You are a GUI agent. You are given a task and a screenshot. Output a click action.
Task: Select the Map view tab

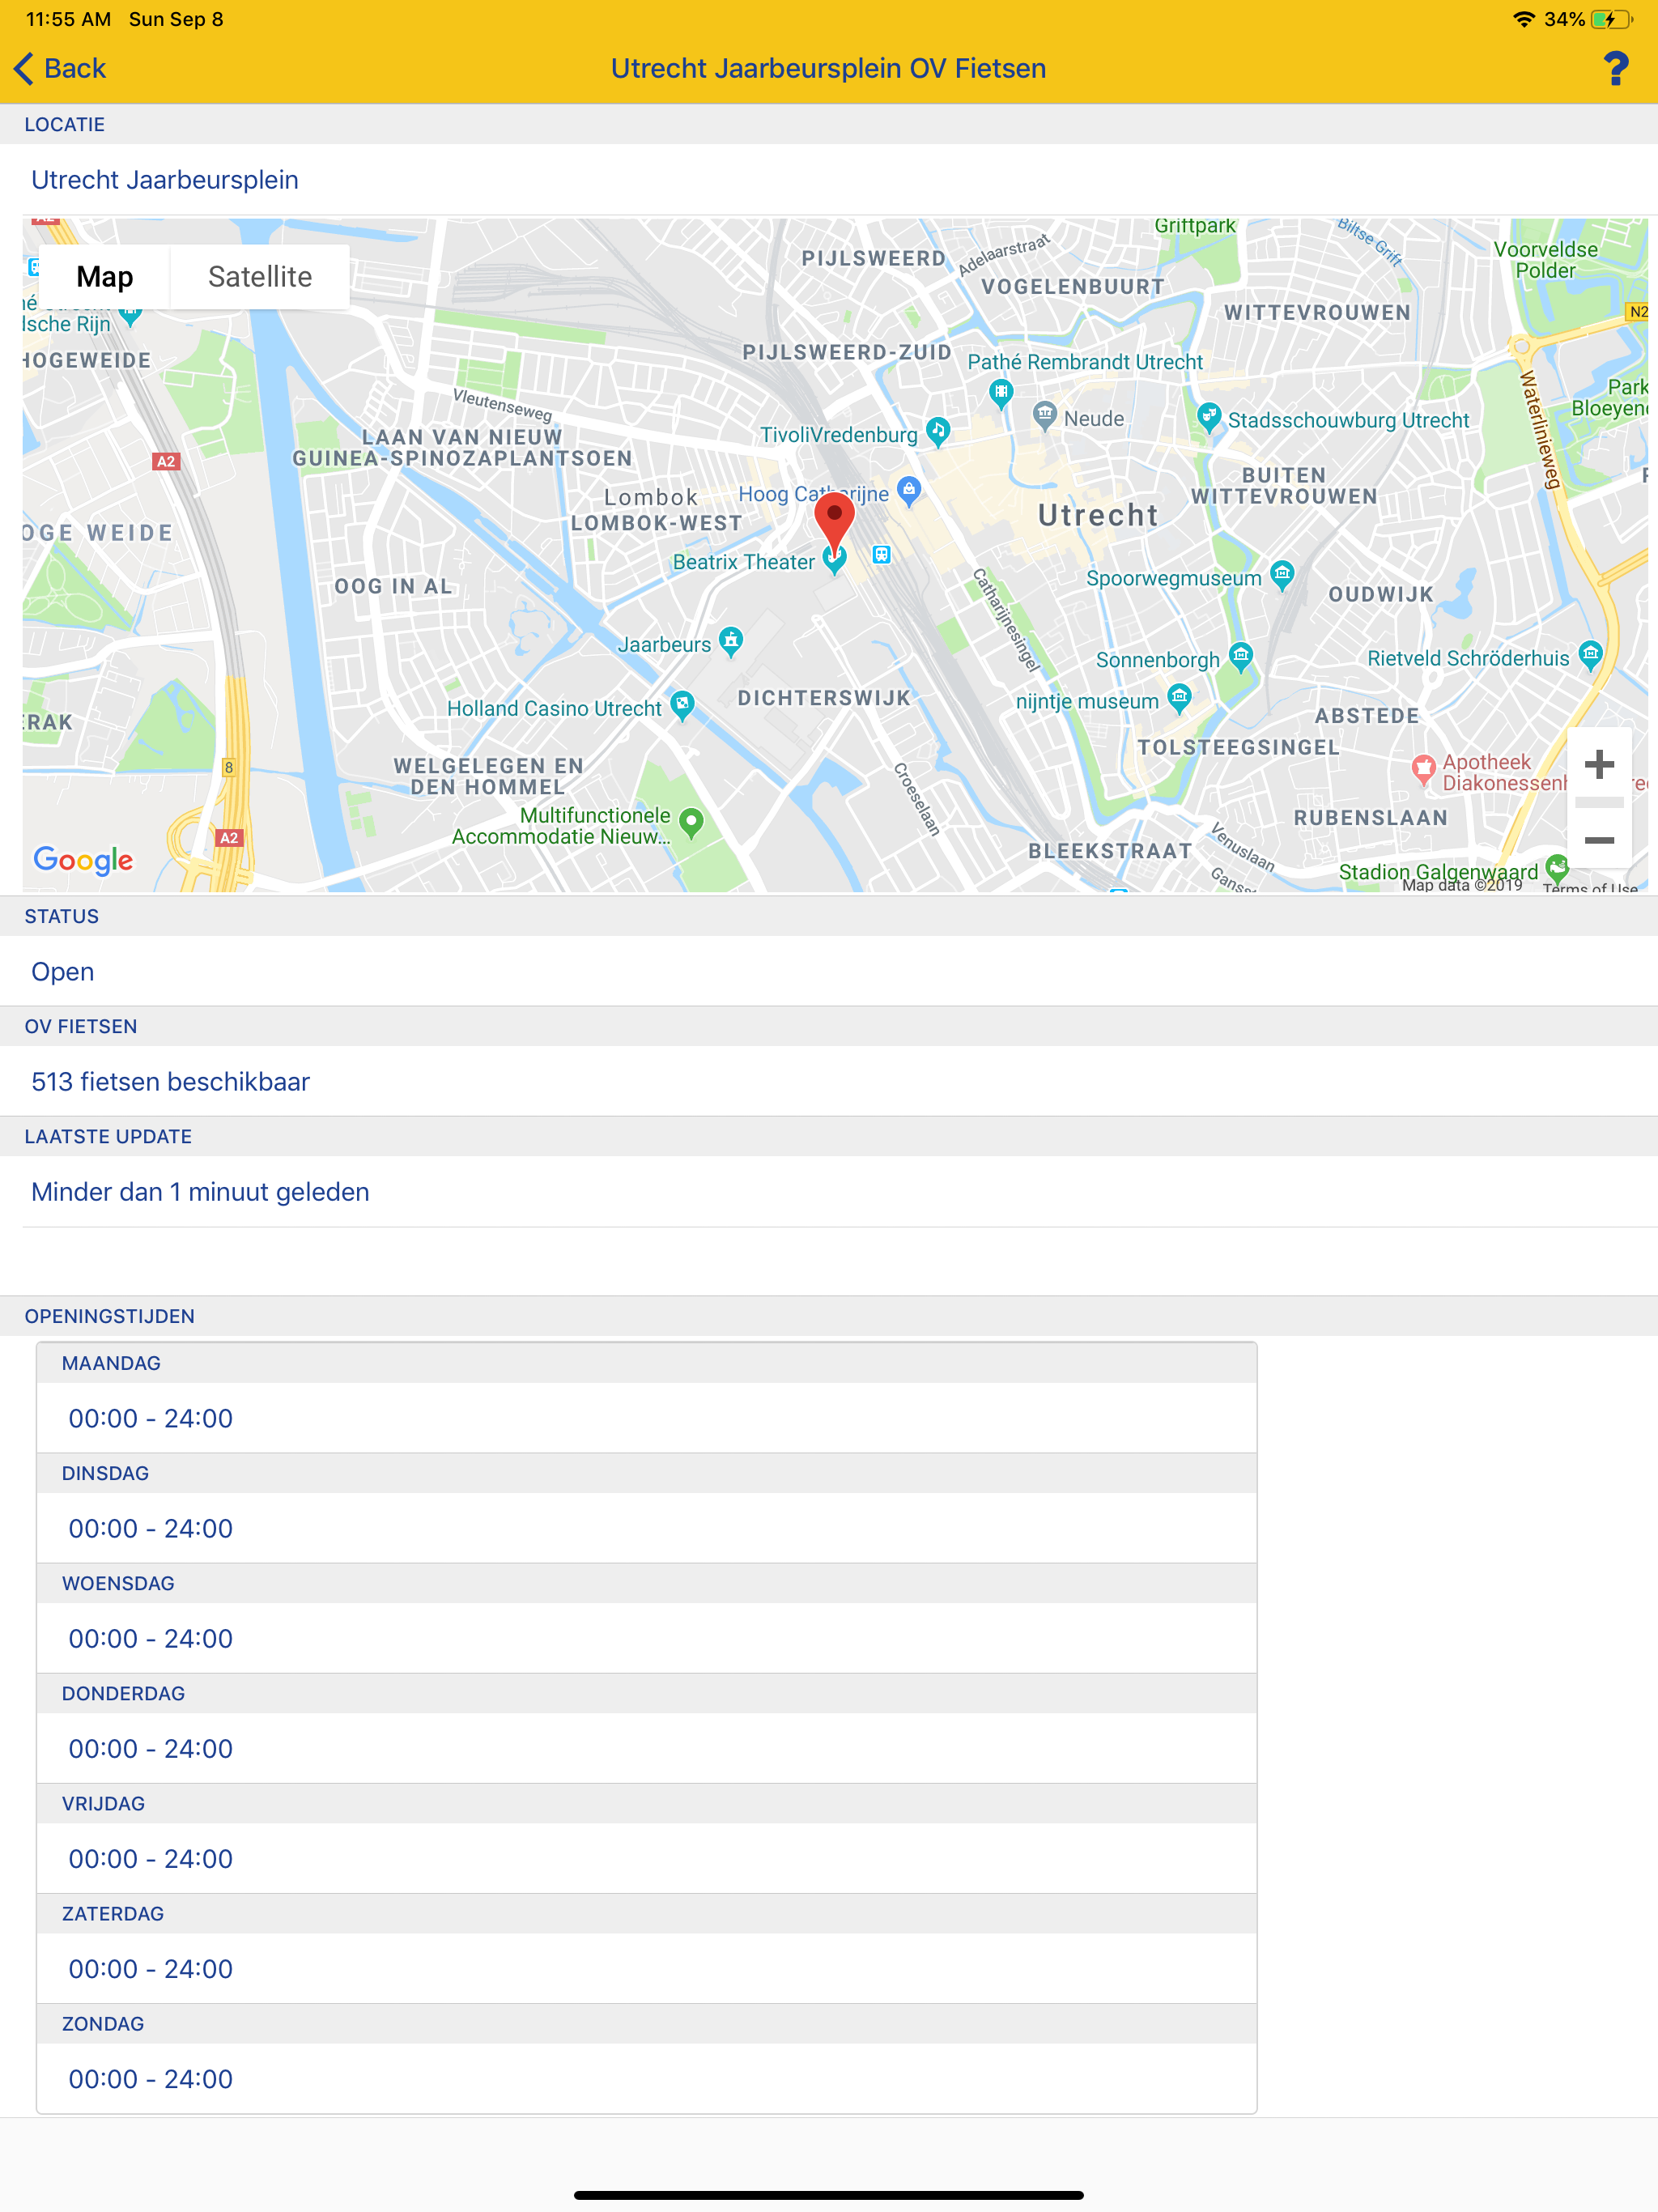(x=105, y=277)
